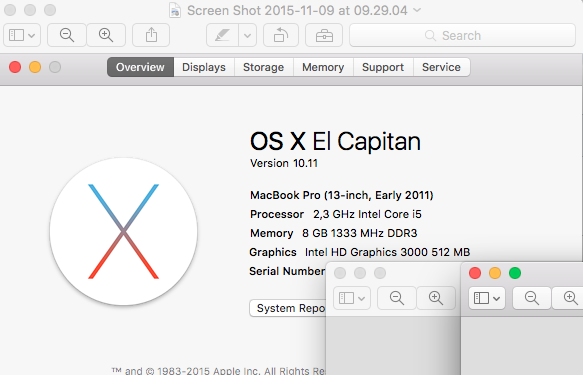Click the El Capitan X logo

123,232
